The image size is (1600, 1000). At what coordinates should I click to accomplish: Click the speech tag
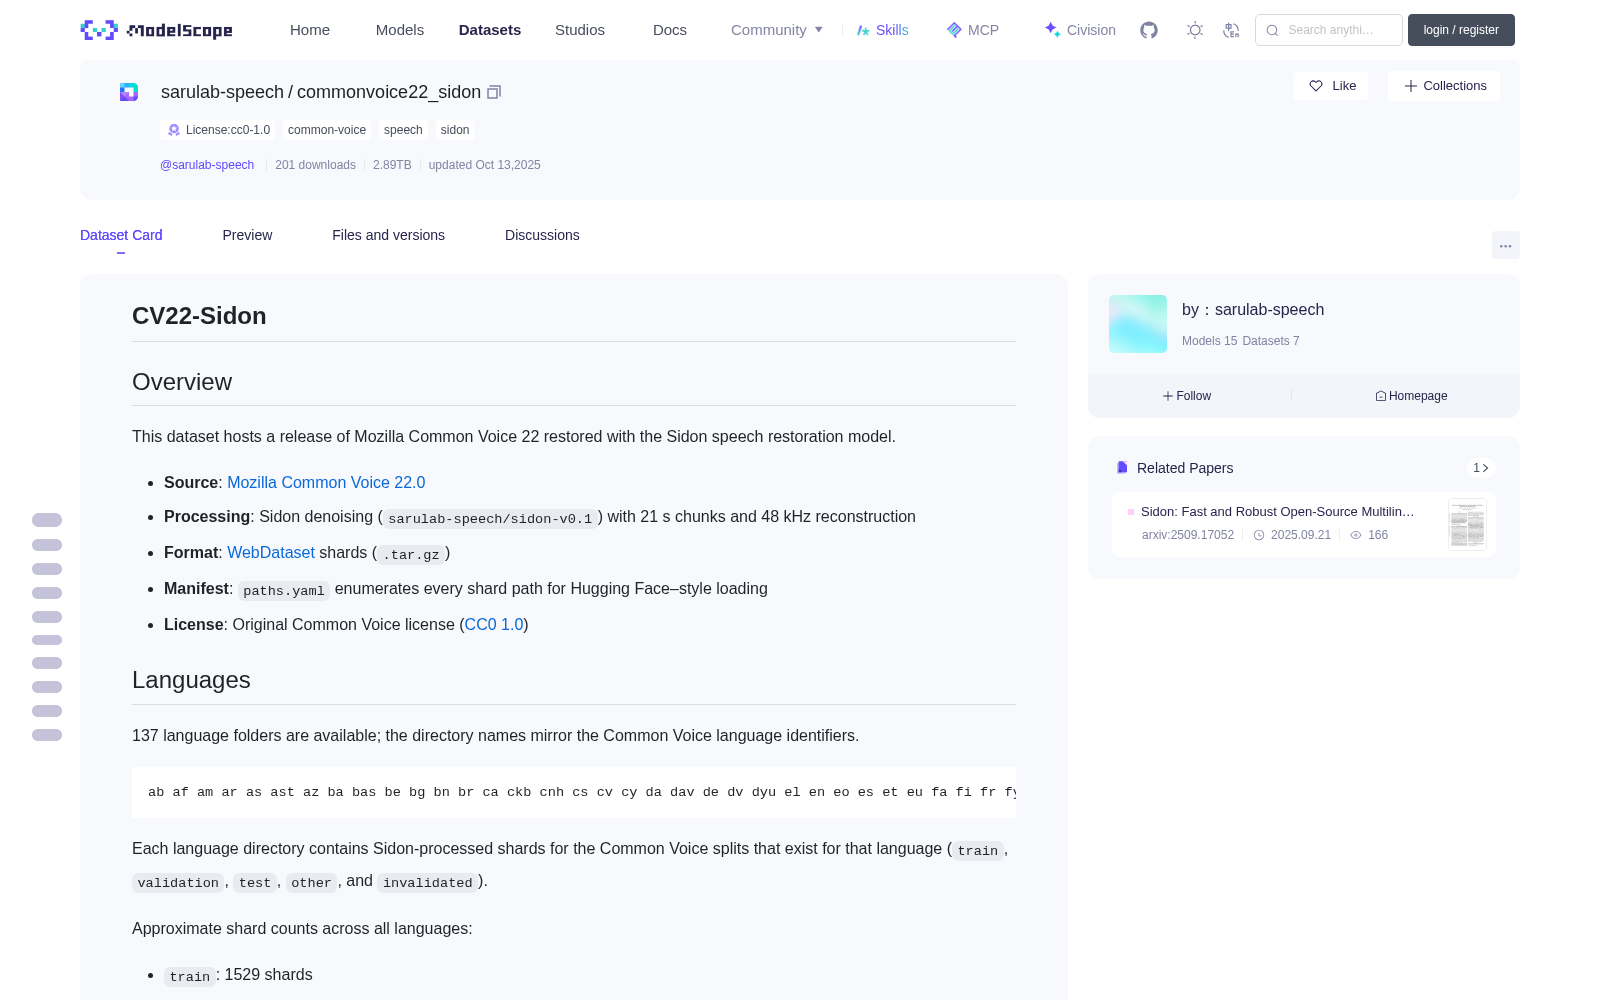pyautogui.click(x=403, y=130)
